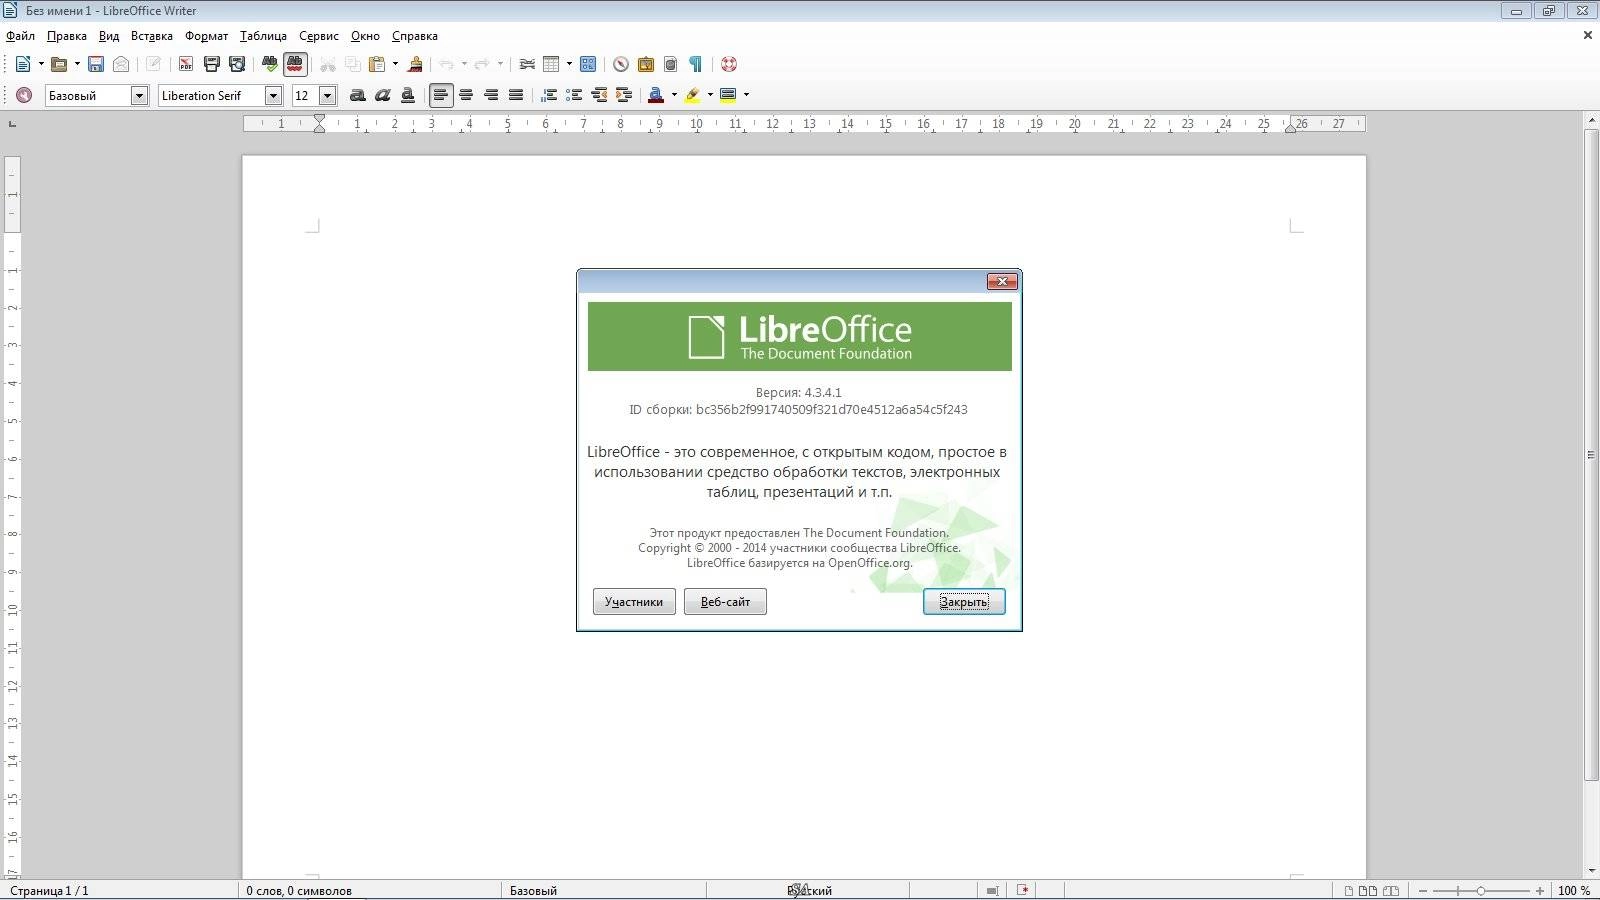This screenshot has width=1600, height=900.
Task: Toggle Align Right paragraph
Action: 491,95
